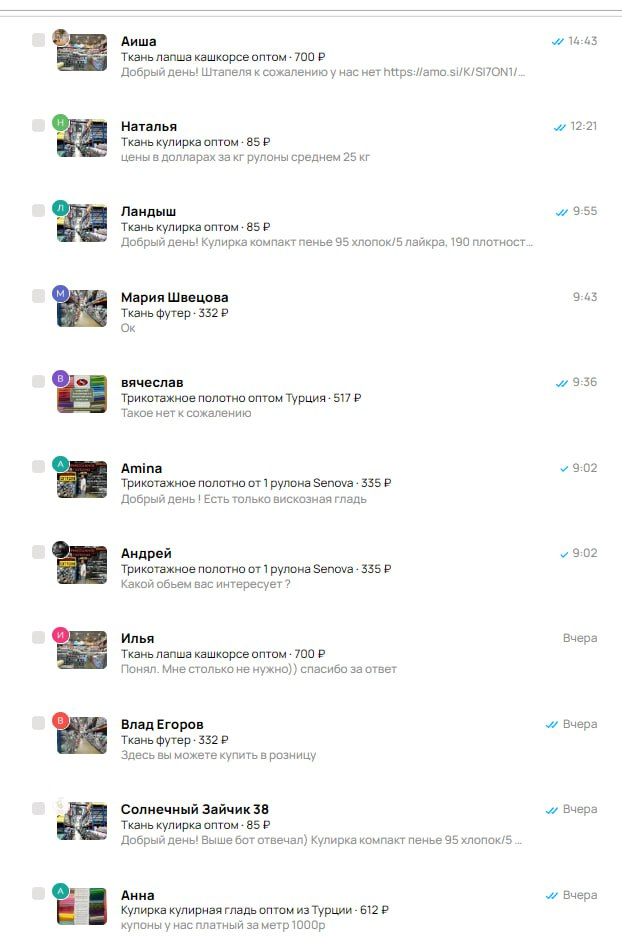Click the read checkmarks in Аиша's chat
This screenshot has height=939, width=622.
pos(557,41)
